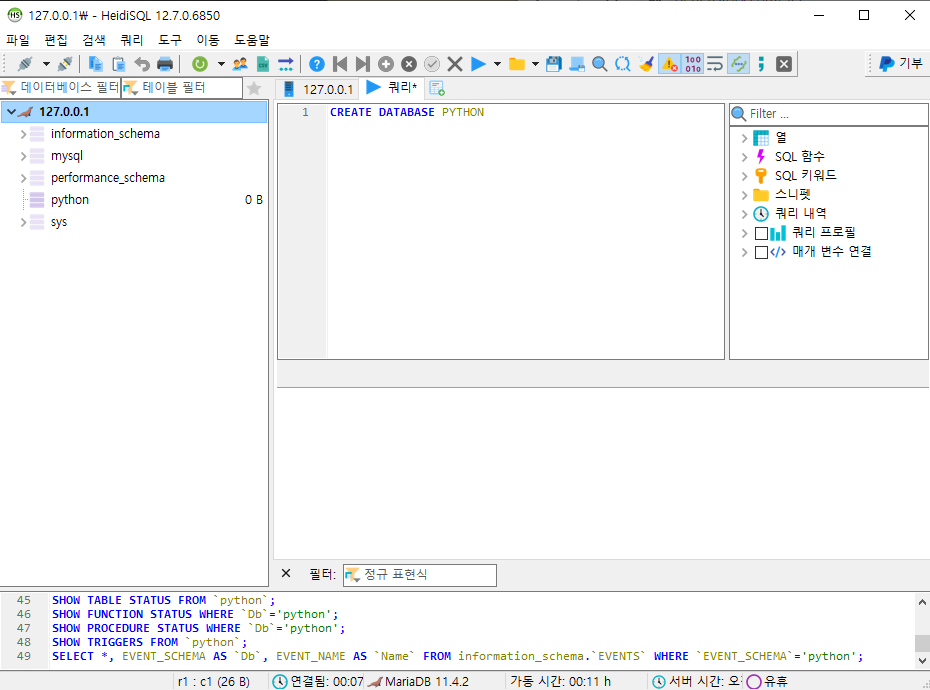This screenshot has width=930, height=690.
Task: Switch to the 127.0.0.1 host tab
Action: [319, 89]
